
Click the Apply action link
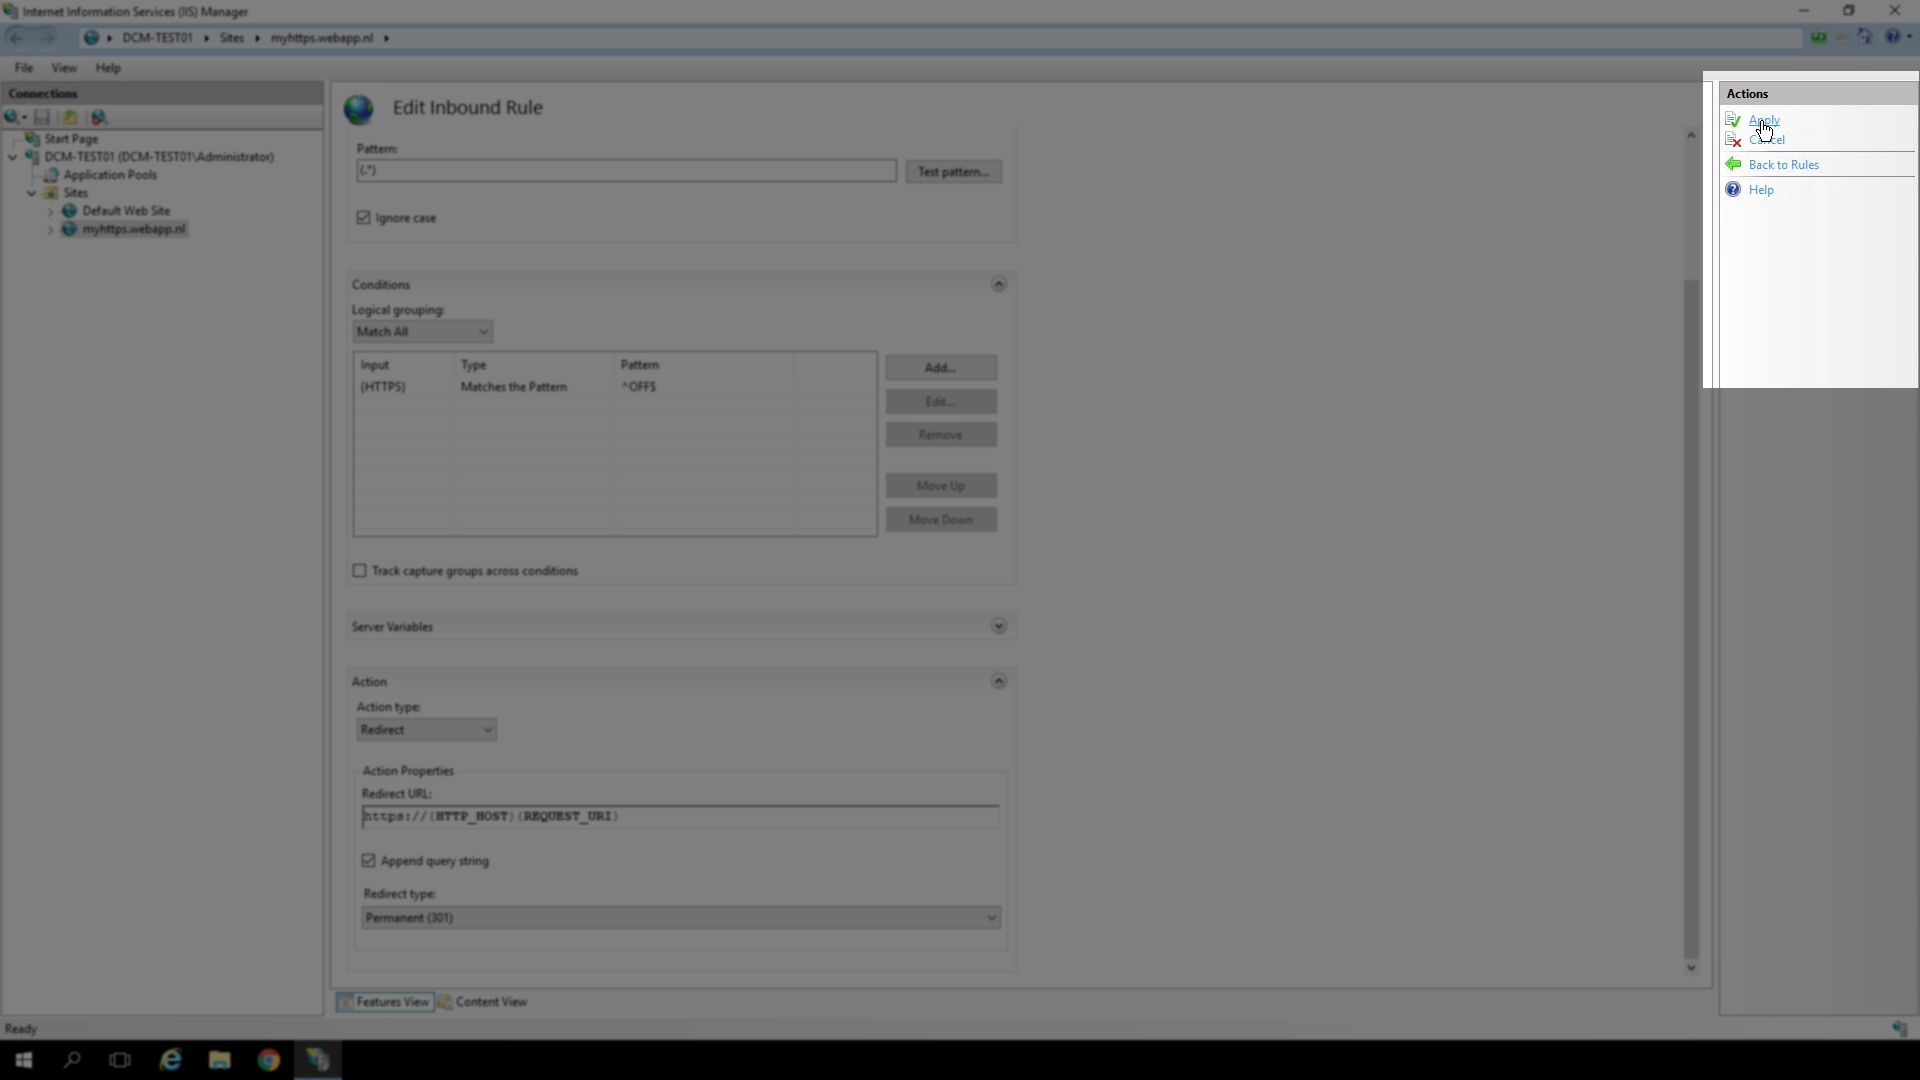click(1764, 120)
